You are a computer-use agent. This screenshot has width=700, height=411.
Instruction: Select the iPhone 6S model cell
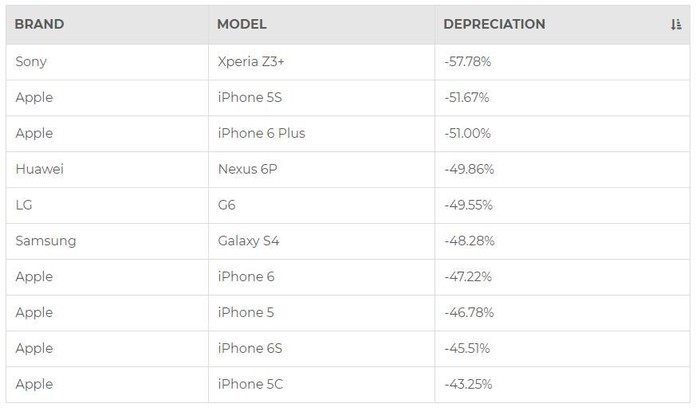coord(251,348)
